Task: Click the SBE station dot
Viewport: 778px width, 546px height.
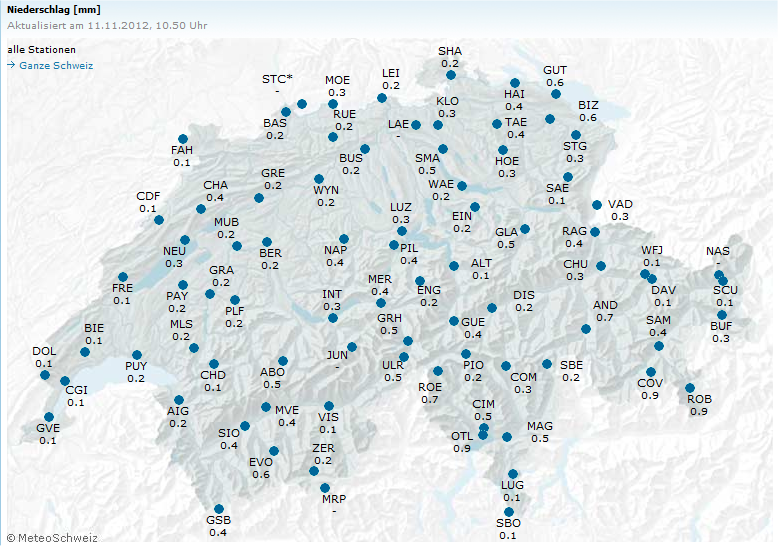Action: click(x=547, y=364)
